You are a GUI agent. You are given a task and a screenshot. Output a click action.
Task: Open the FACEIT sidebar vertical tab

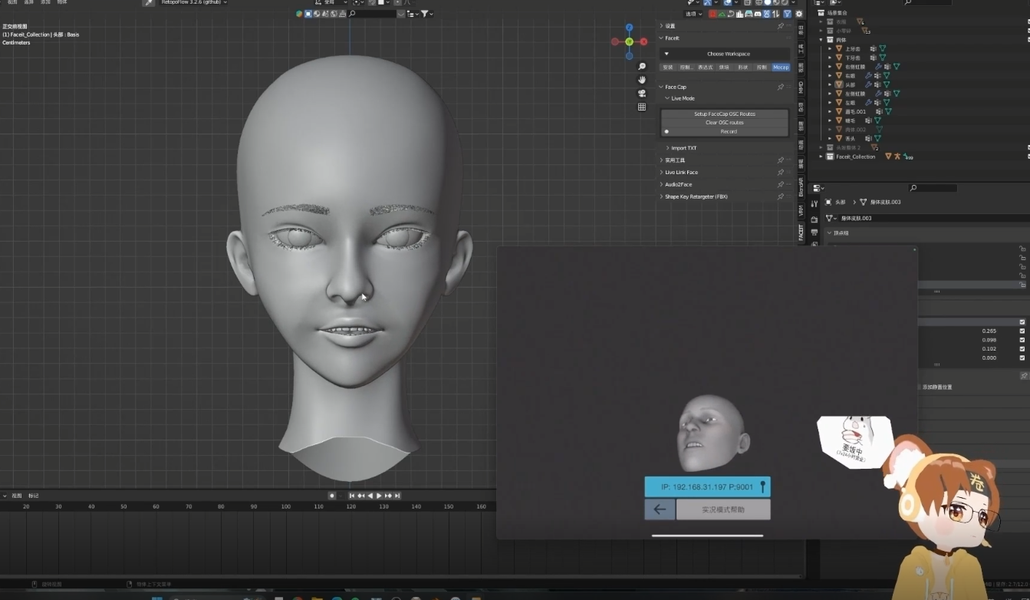click(x=800, y=232)
